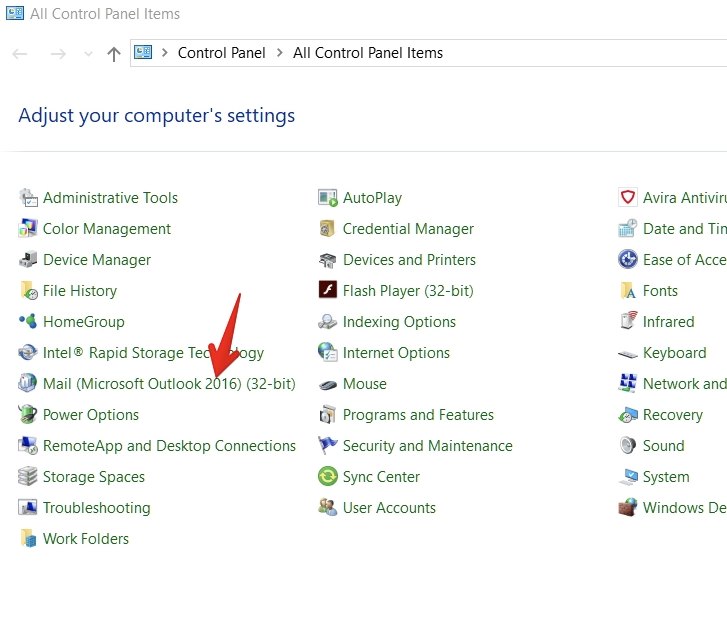Viewport: 727px width, 618px height.
Task: Expand the chevron after Control Panel breadcrumb
Action: click(280, 52)
